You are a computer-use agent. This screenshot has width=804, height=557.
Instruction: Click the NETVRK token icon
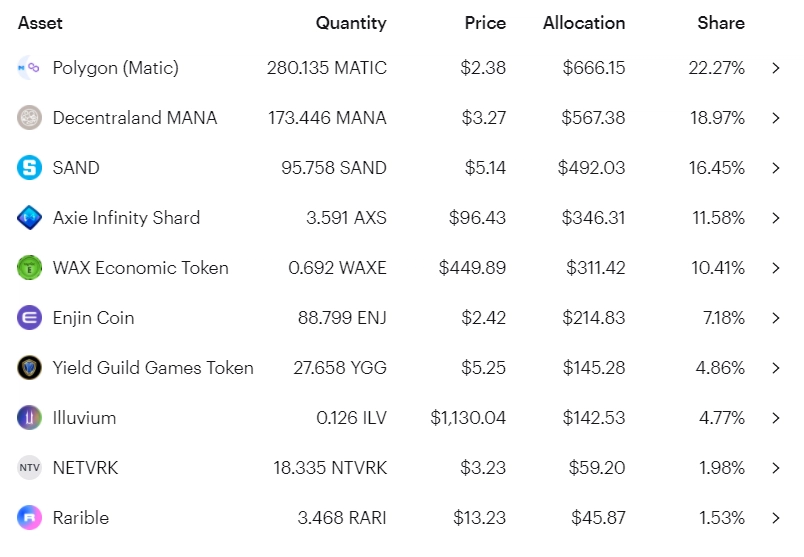click(x=30, y=468)
